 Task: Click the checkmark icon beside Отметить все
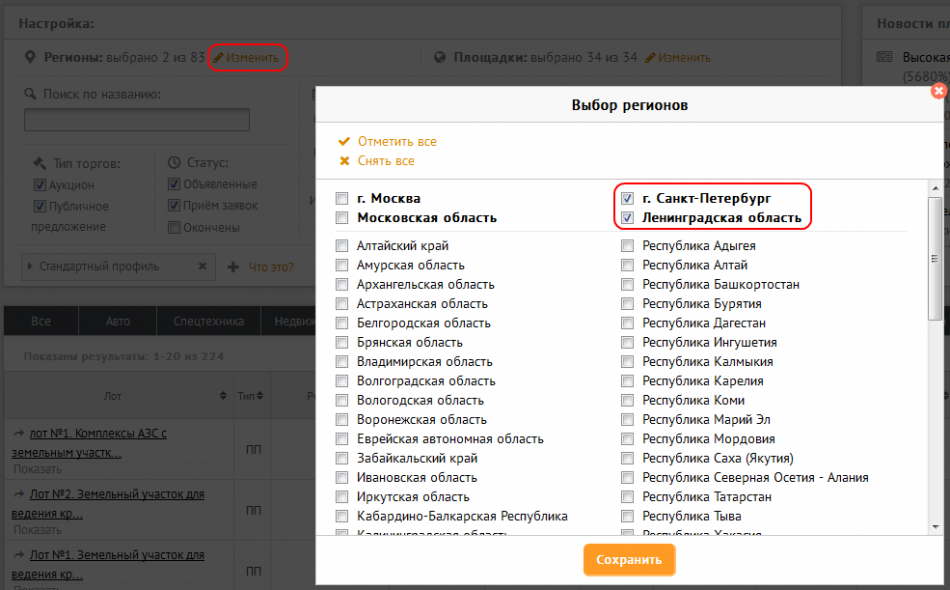click(x=344, y=141)
